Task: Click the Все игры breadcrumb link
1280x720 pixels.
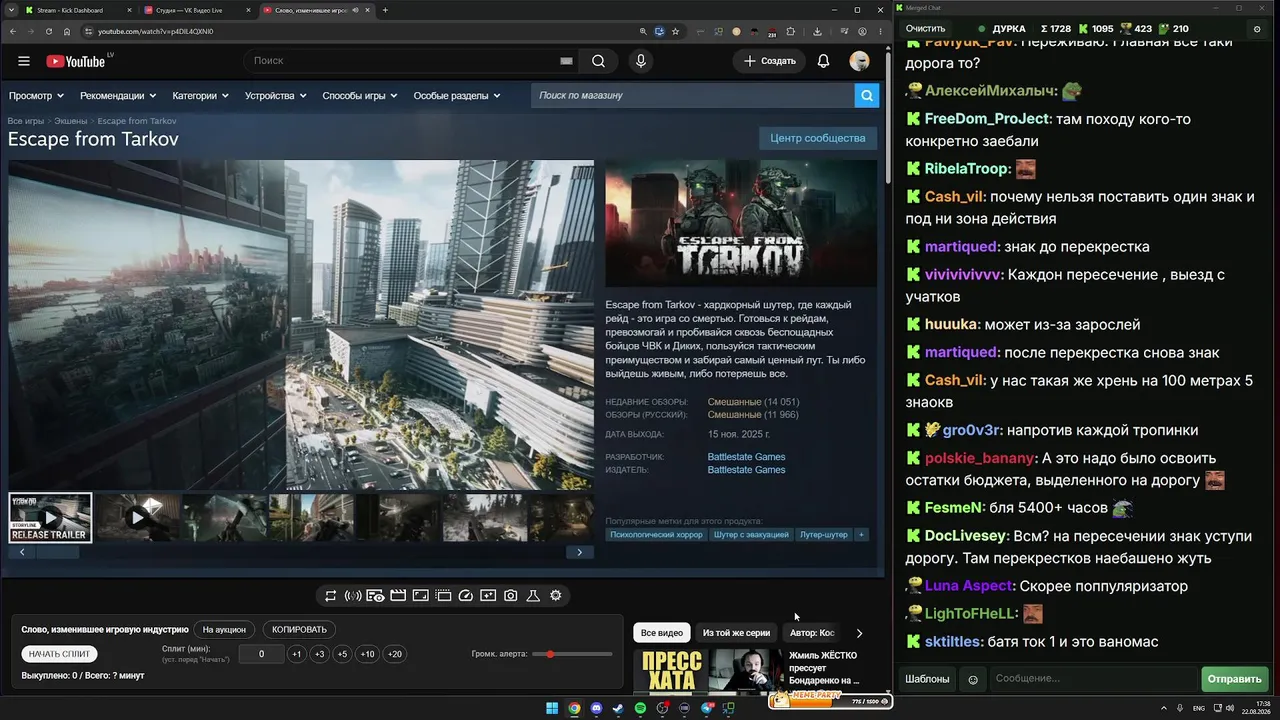Action: click(26, 121)
